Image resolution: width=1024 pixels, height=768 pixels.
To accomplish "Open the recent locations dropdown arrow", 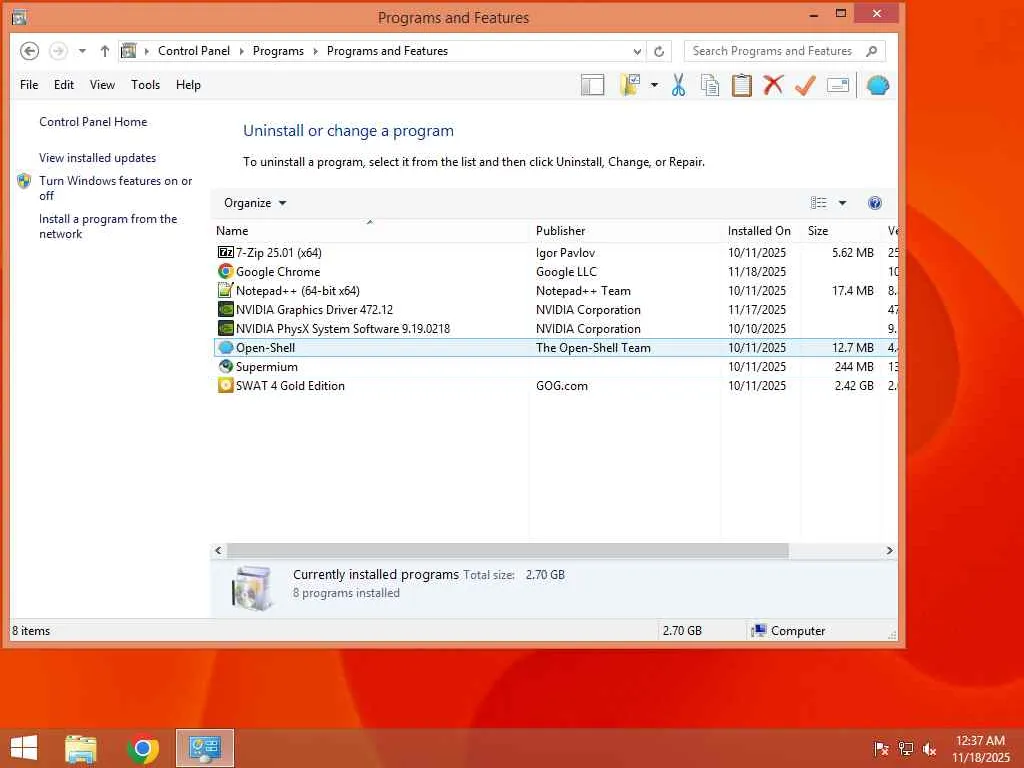I will tap(82, 51).
